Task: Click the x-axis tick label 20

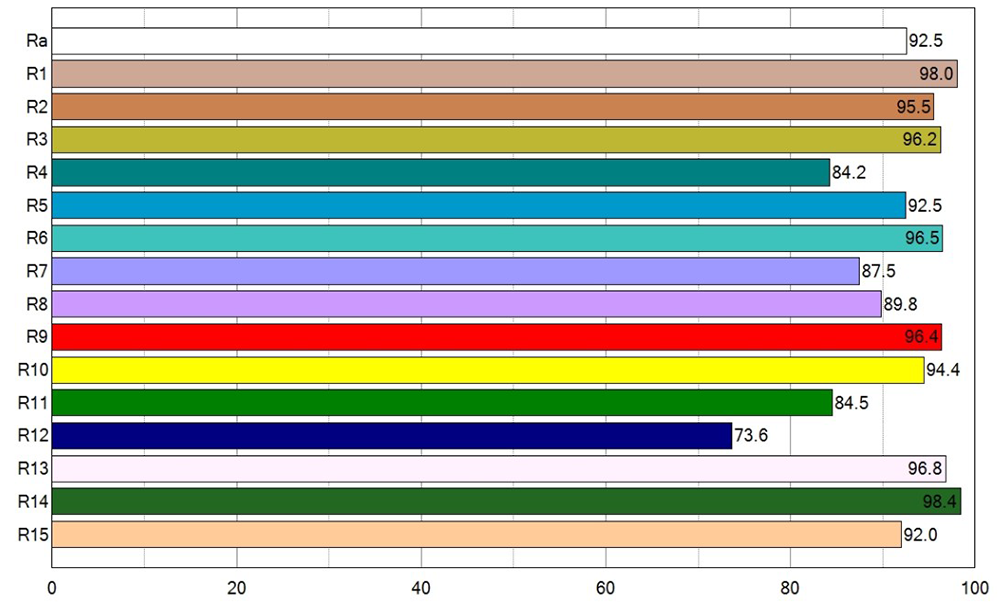Action: (236, 588)
